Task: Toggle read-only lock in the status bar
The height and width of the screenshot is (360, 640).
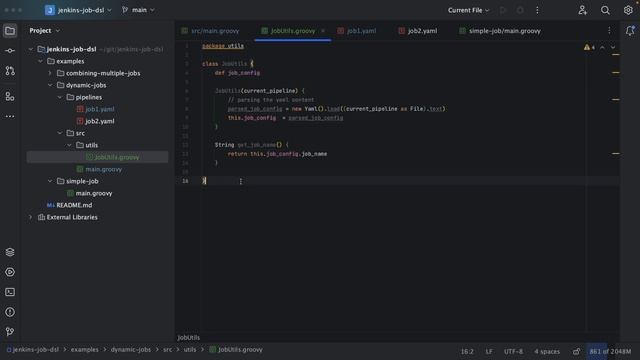Action: coord(576,351)
